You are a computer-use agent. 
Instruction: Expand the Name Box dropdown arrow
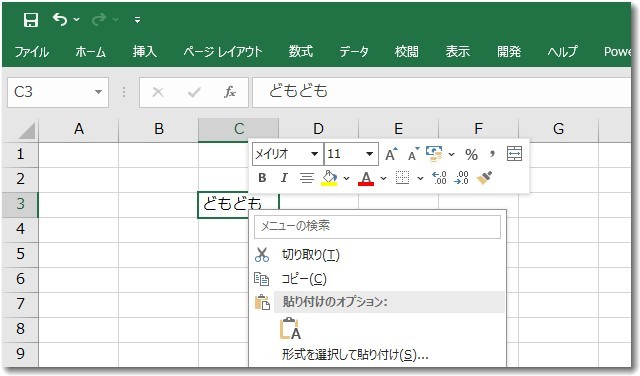(98, 92)
